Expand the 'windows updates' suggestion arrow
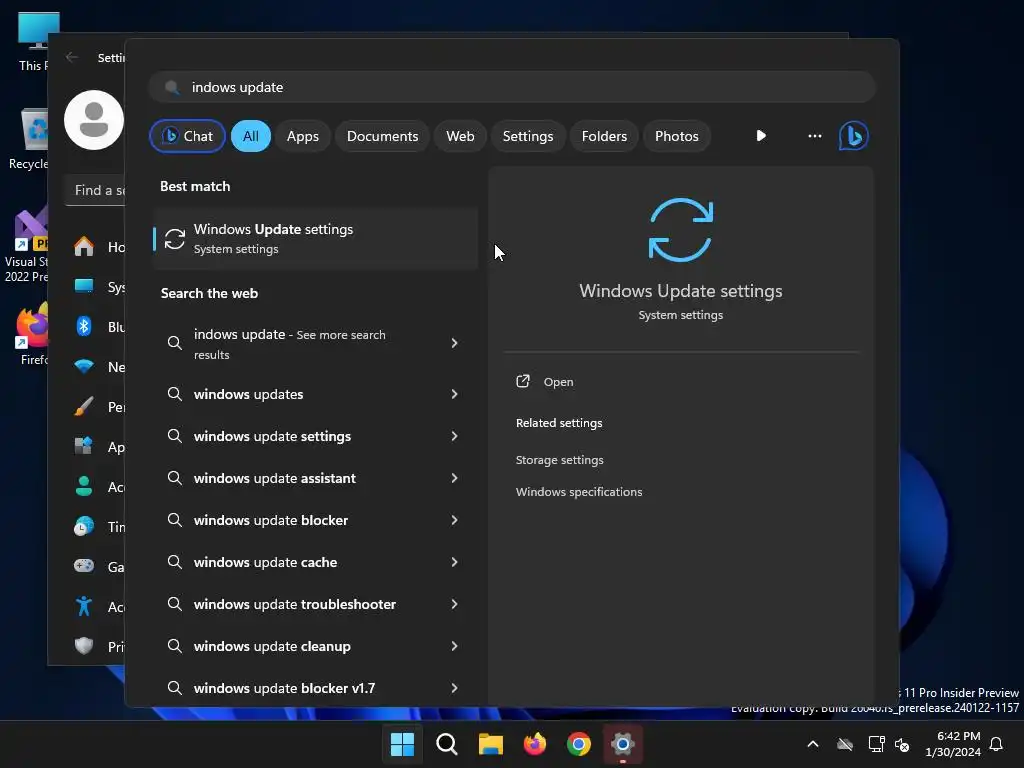 [x=455, y=394]
